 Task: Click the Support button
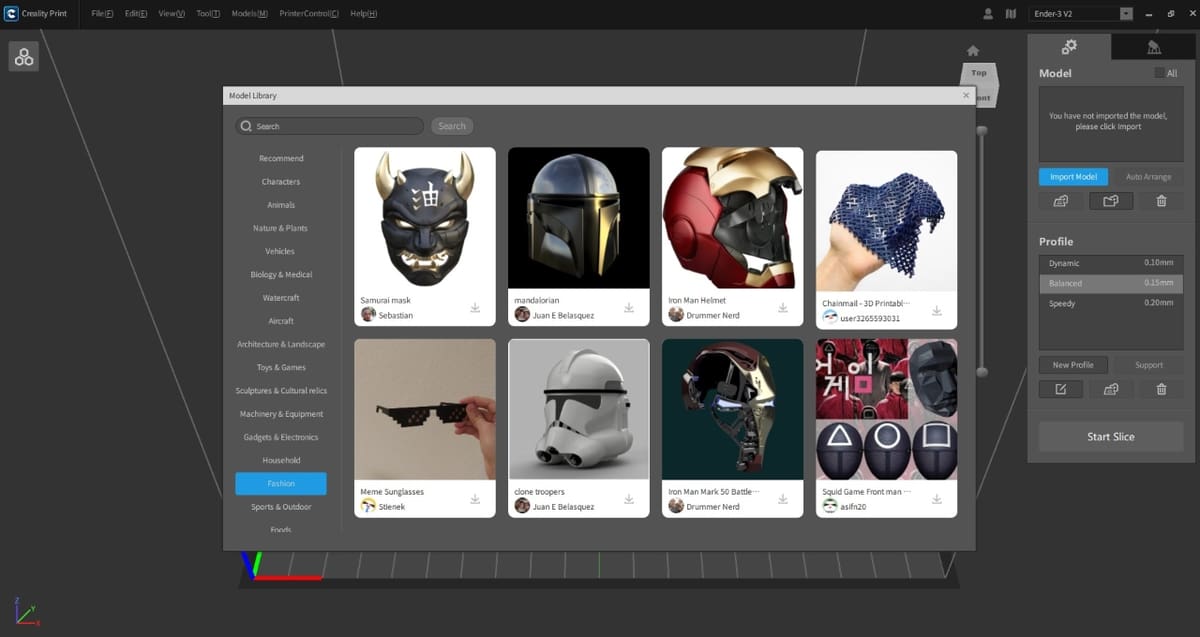[x=1148, y=365]
